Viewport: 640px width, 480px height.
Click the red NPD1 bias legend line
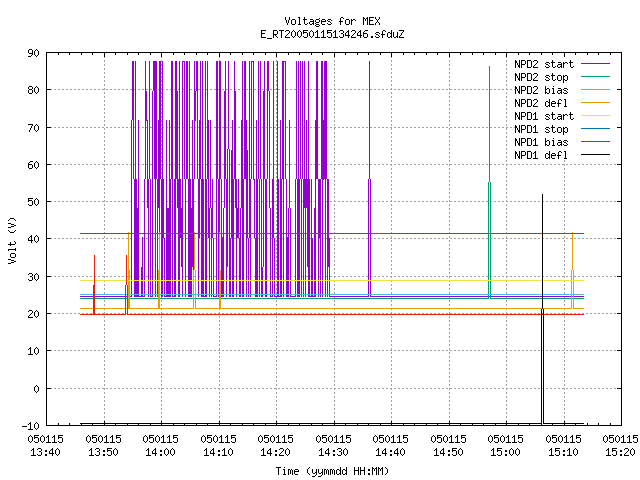click(x=595, y=142)
